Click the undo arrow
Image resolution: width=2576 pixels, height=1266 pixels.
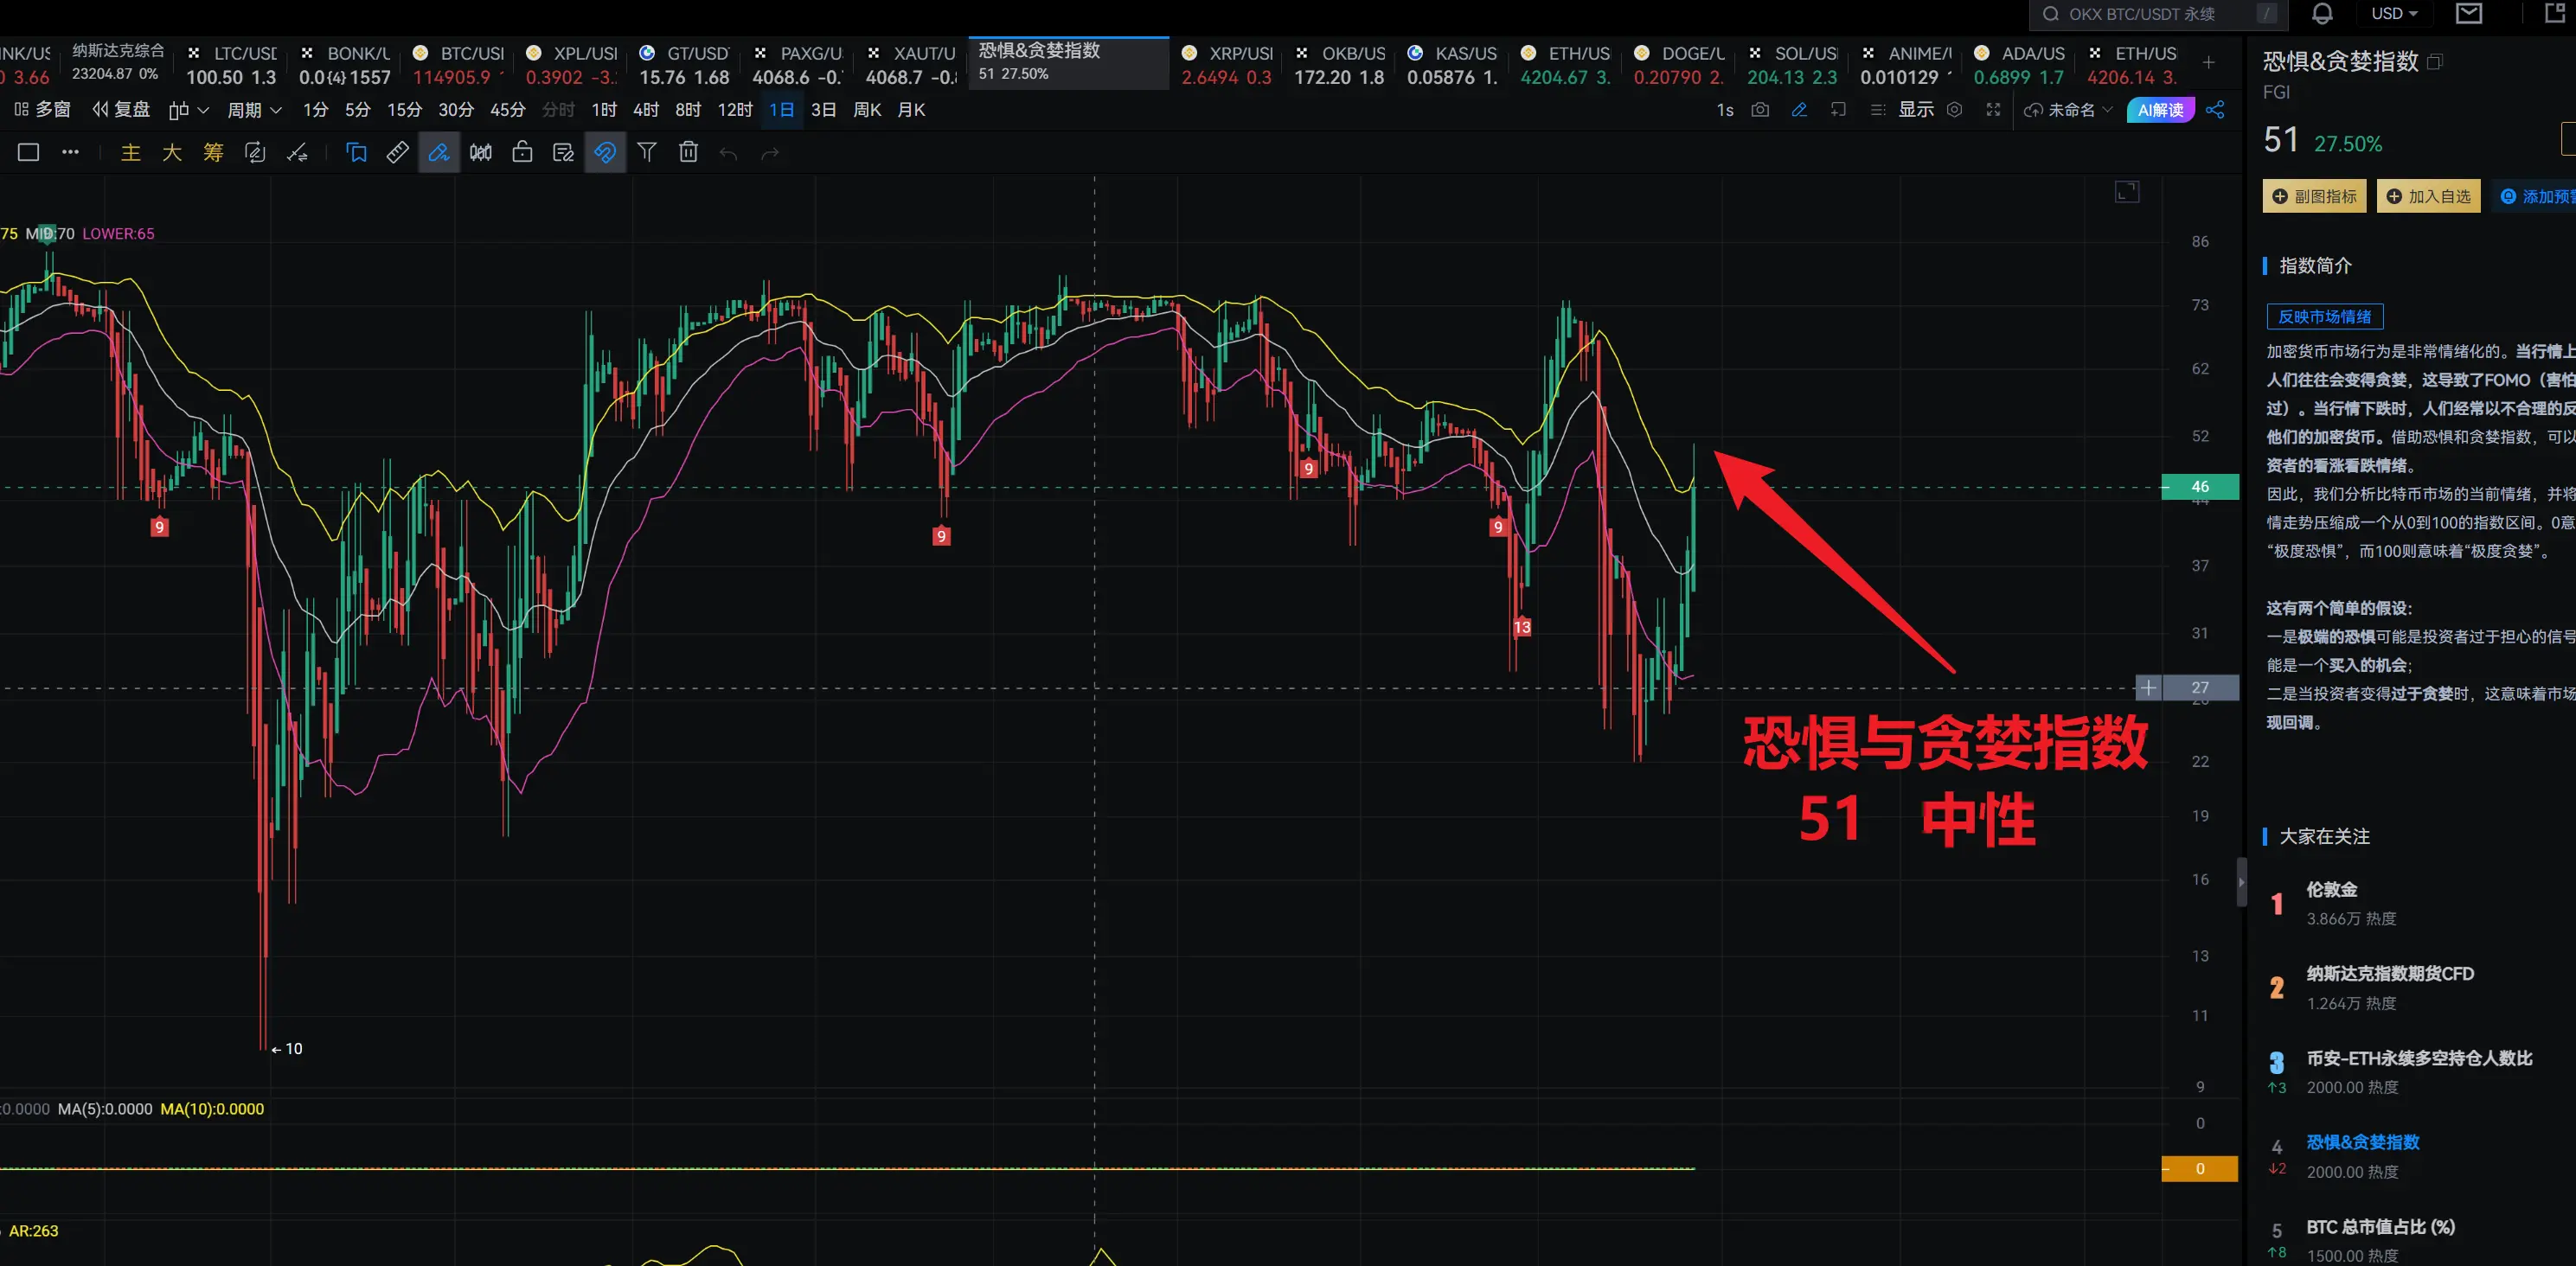pos(729,153)
